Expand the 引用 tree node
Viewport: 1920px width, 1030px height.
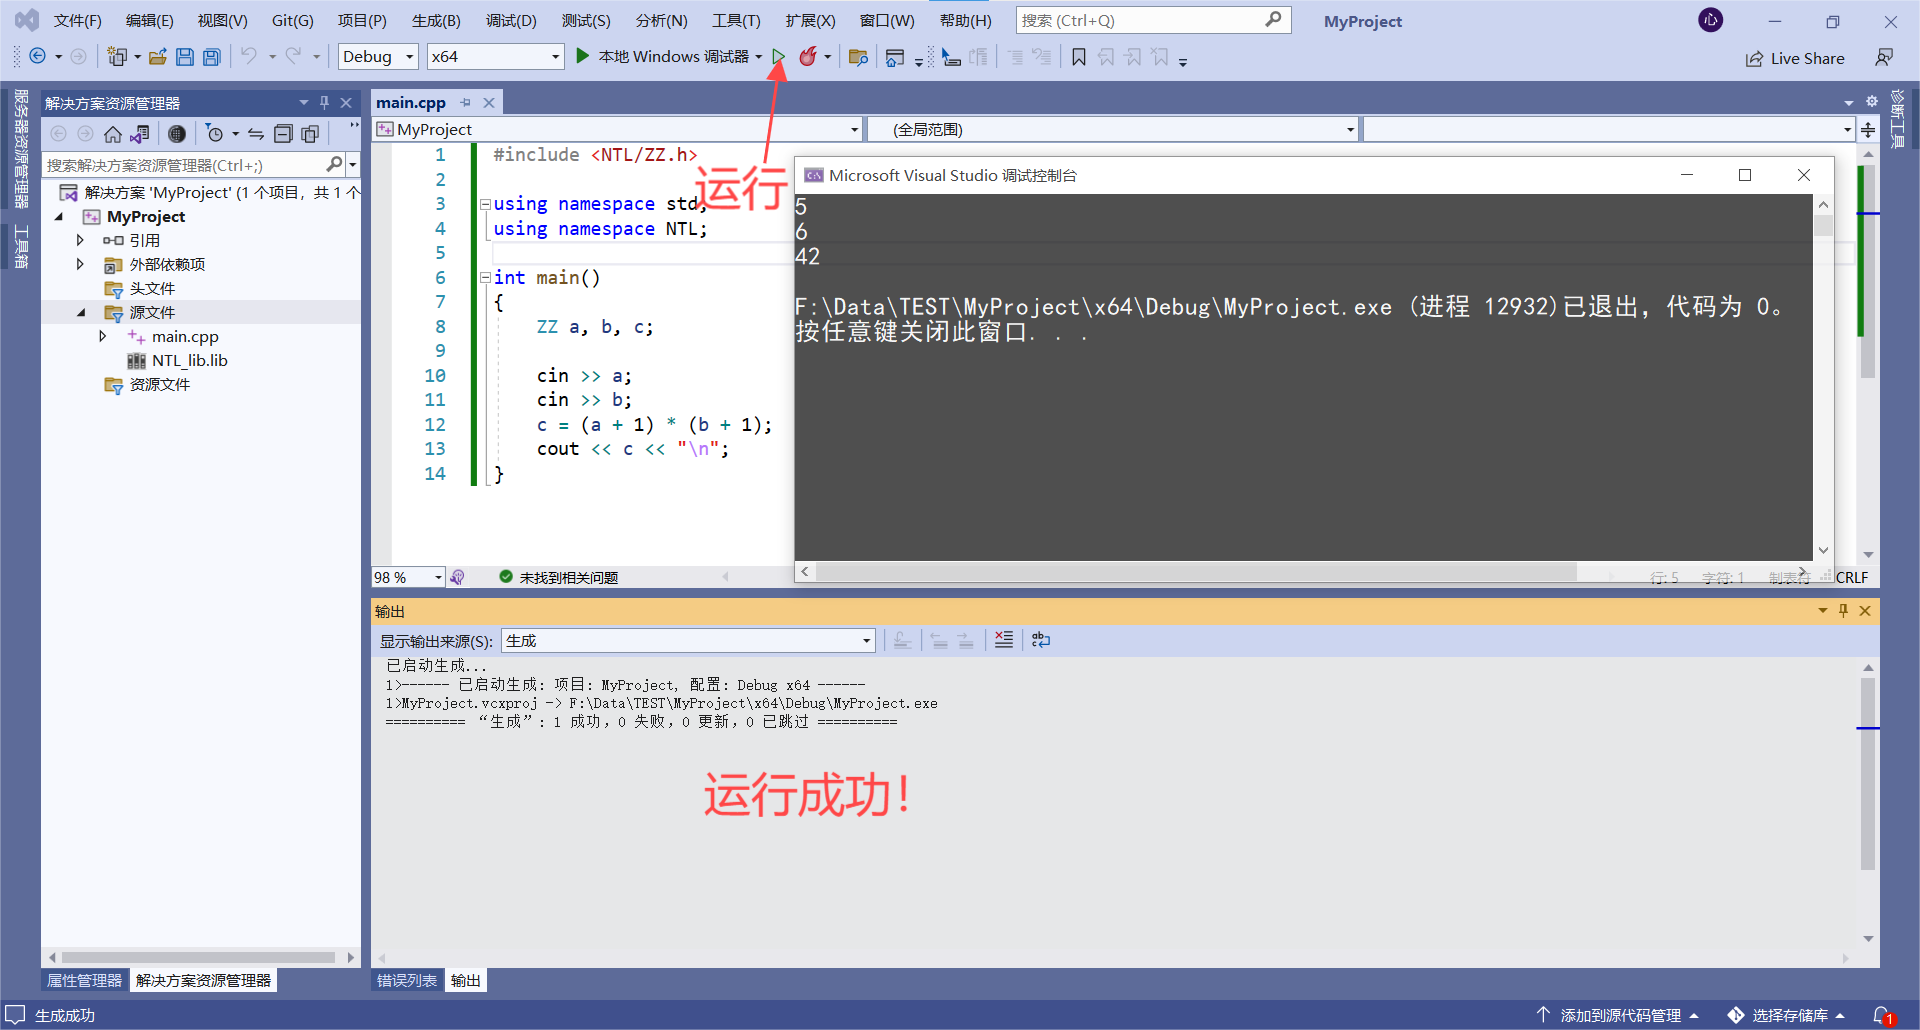[80, 240]
